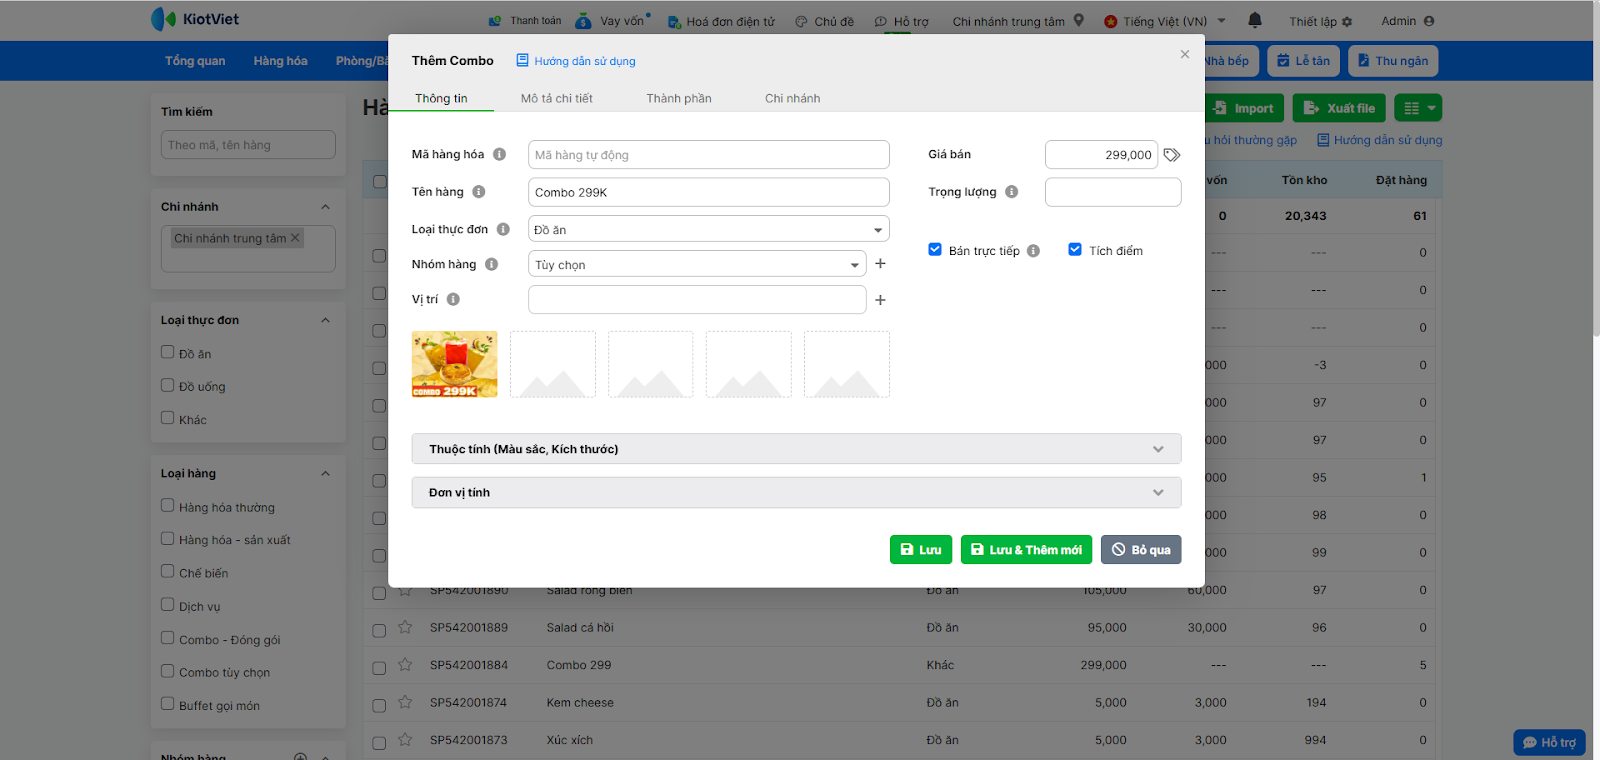Click the Mã hàng hóa input field

708,155
